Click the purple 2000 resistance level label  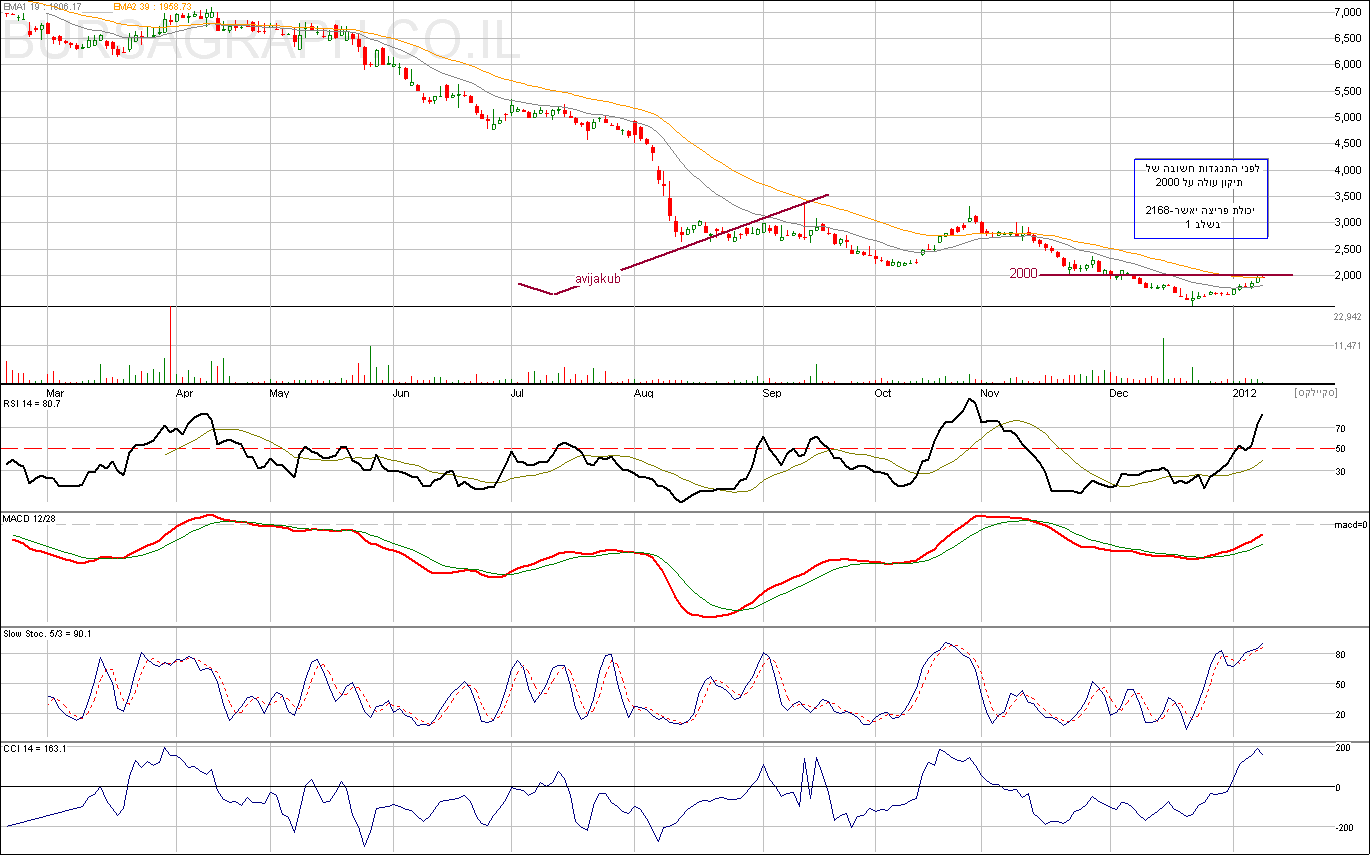[x=1023, y=273]
